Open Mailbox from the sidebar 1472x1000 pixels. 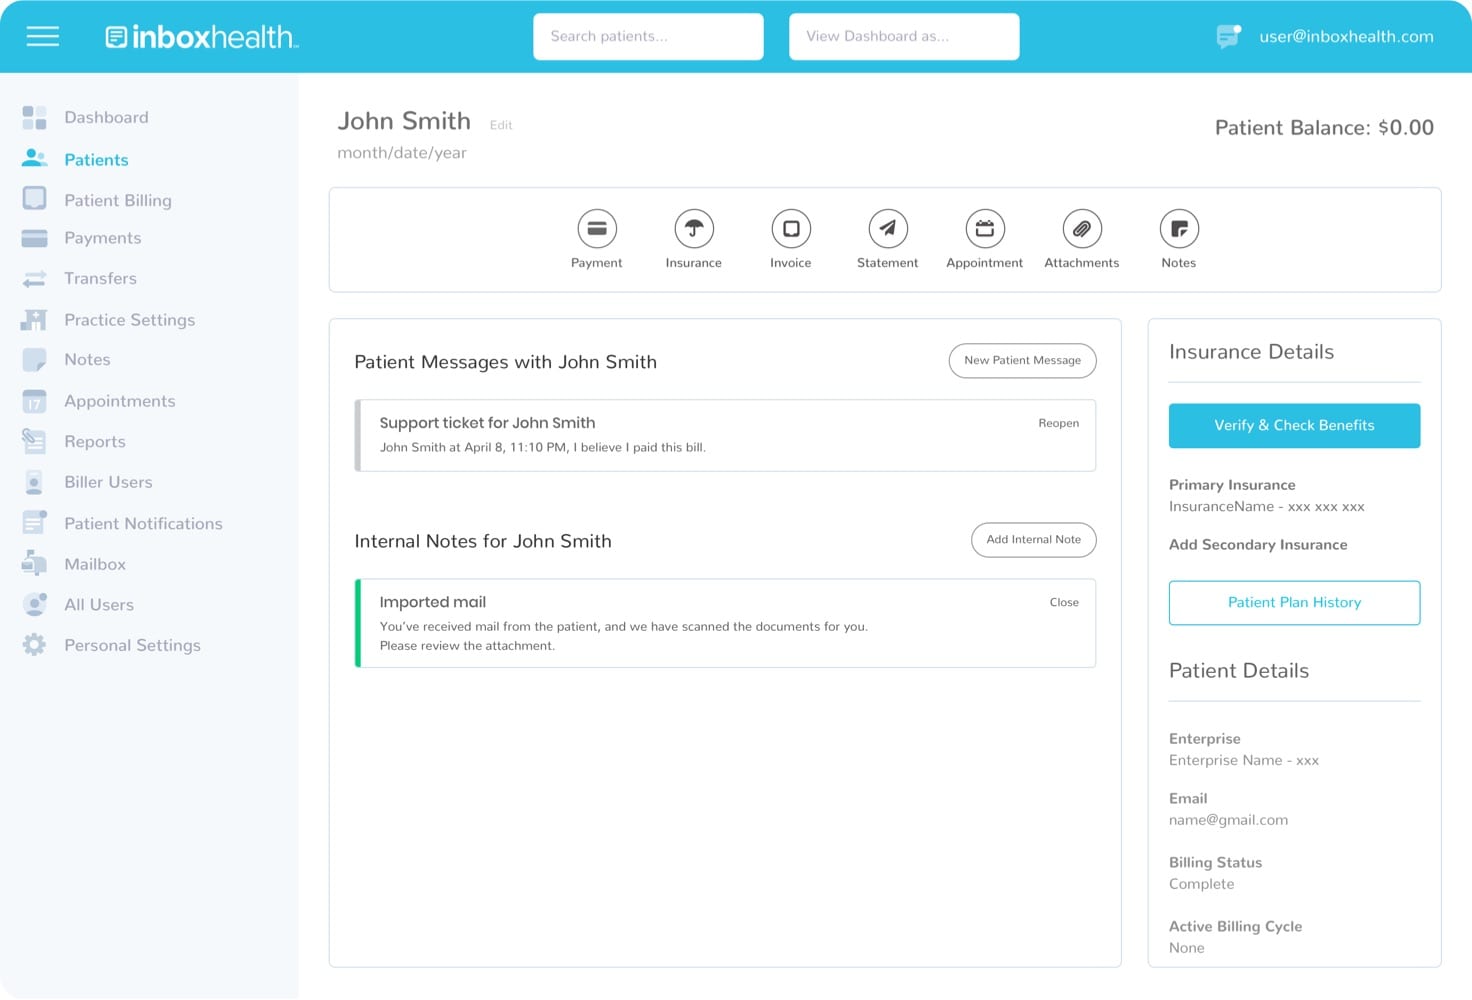[95, 564]
